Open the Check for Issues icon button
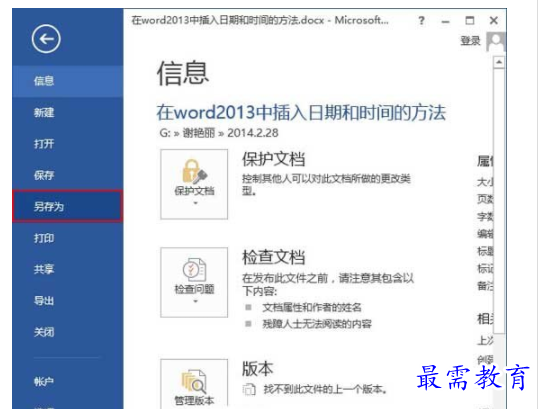538x409 pixels. pyautogui.click(x=194, y=282)
